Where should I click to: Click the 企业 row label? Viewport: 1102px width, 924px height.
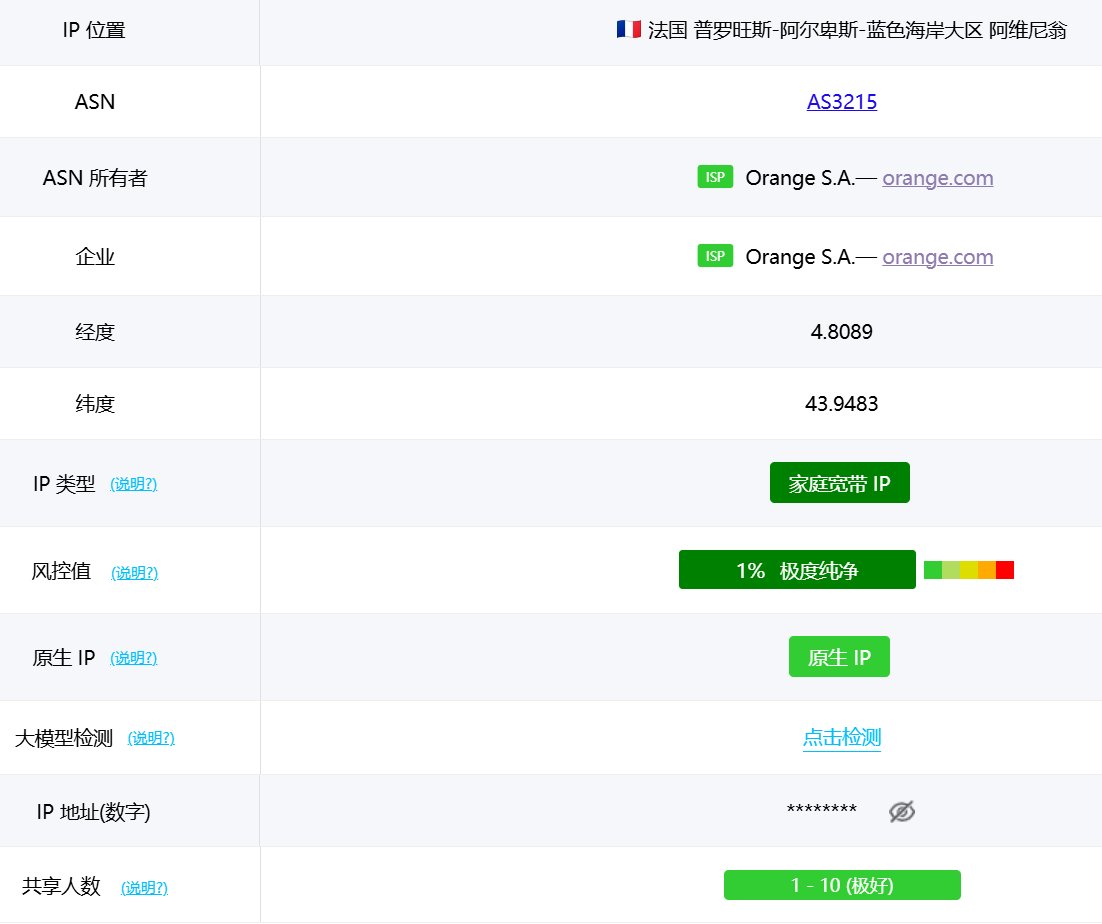pyautogui.click(x=95, y=256)
